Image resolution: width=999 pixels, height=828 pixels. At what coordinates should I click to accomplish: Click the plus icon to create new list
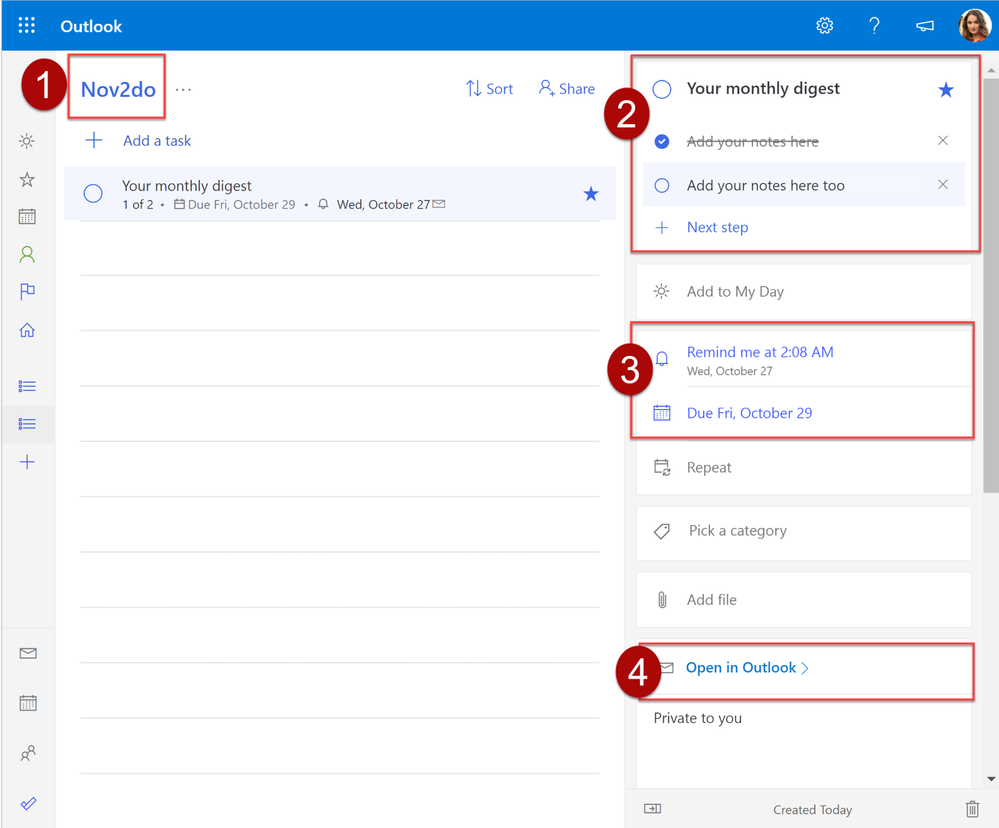click(x=27, y=462)
